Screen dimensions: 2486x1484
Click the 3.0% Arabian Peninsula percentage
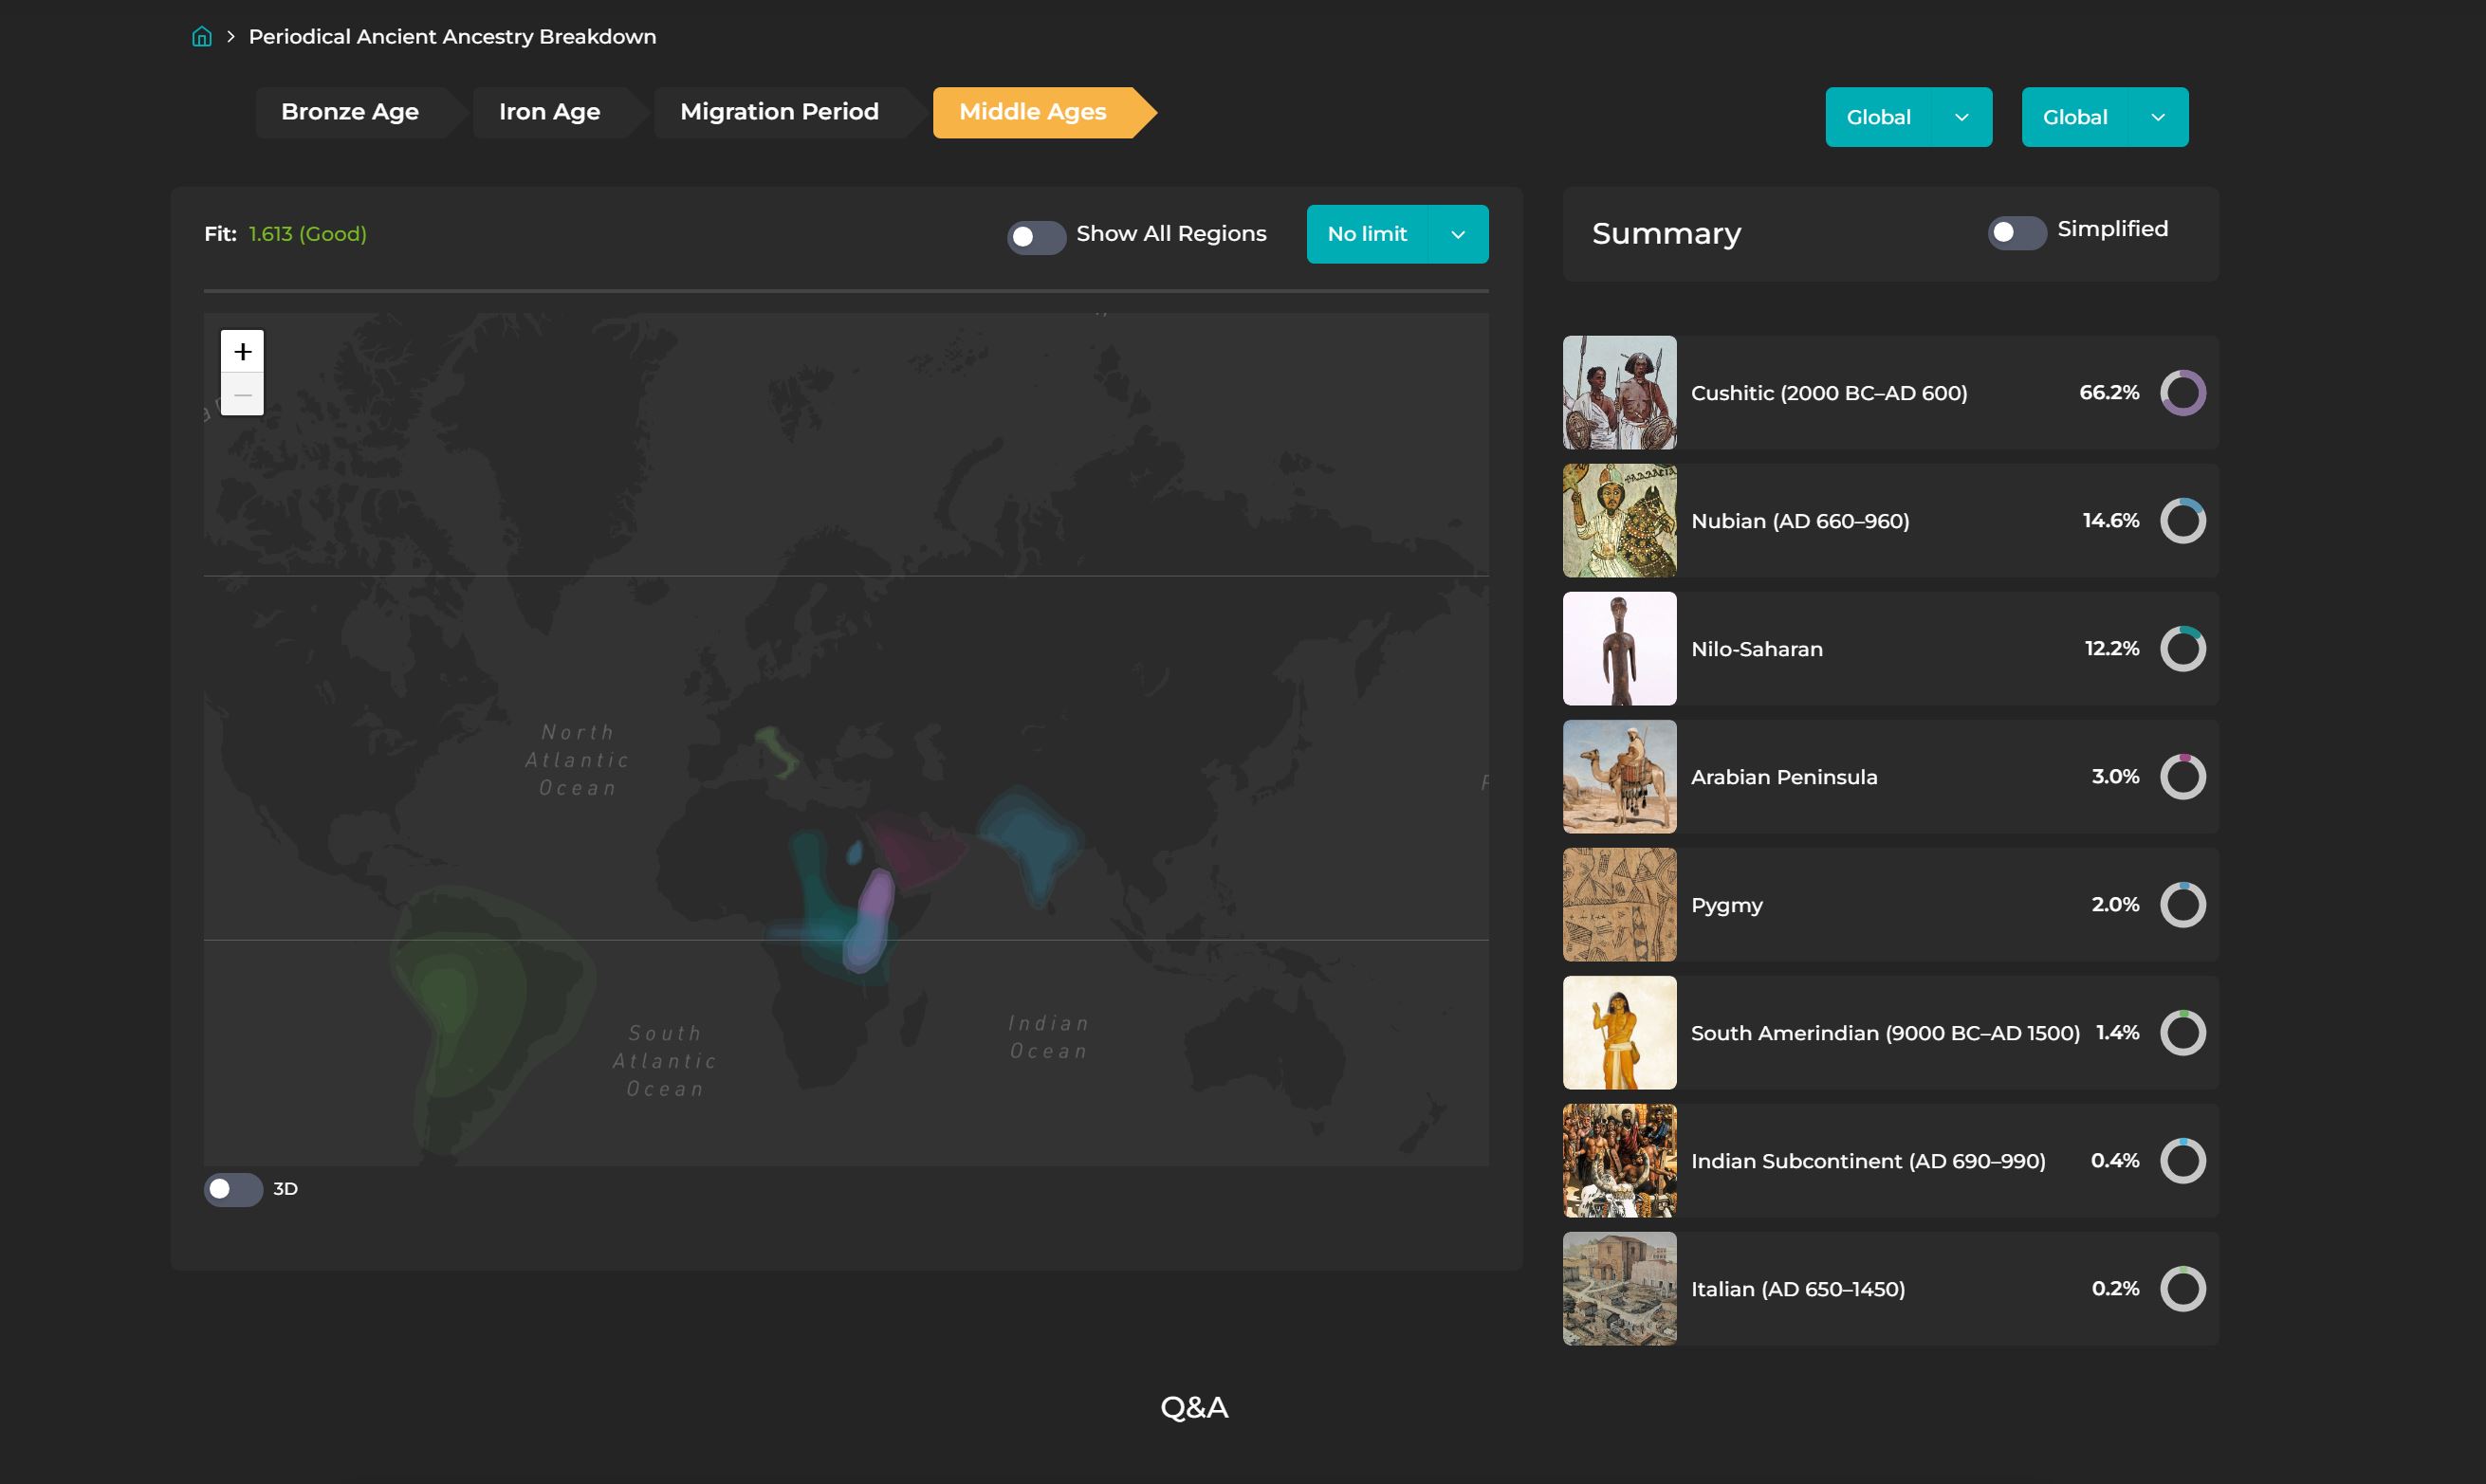[x=2115, y=777]
